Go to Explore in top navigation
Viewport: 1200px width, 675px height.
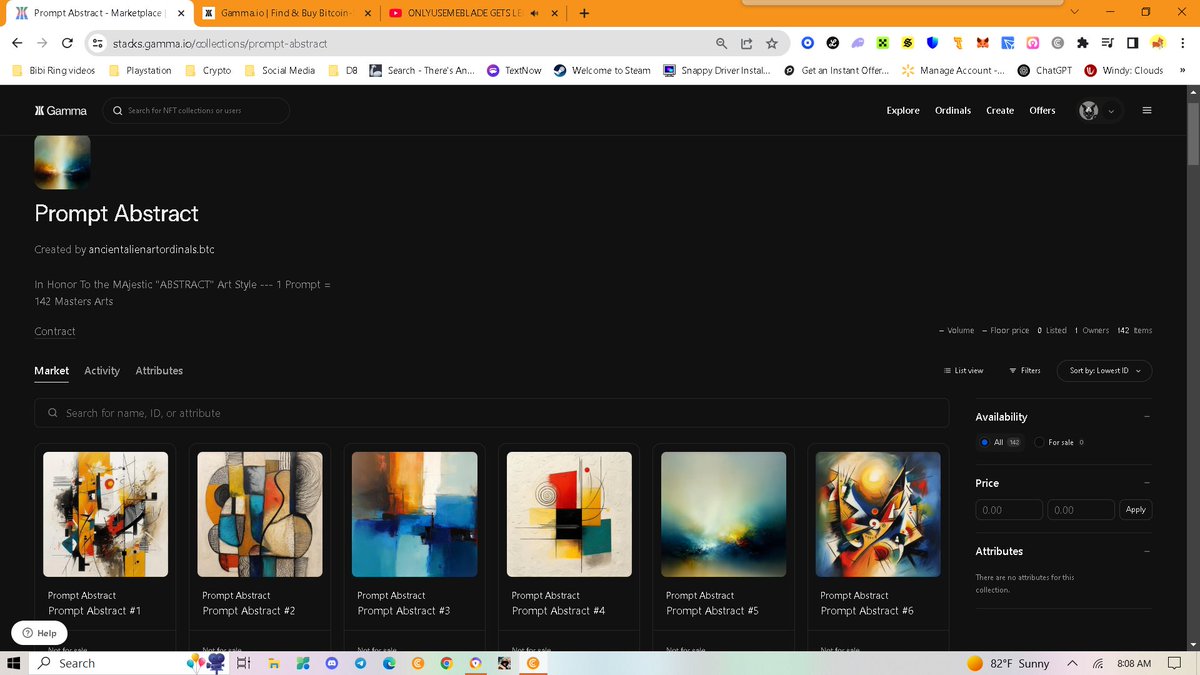[x=903, y=110]
